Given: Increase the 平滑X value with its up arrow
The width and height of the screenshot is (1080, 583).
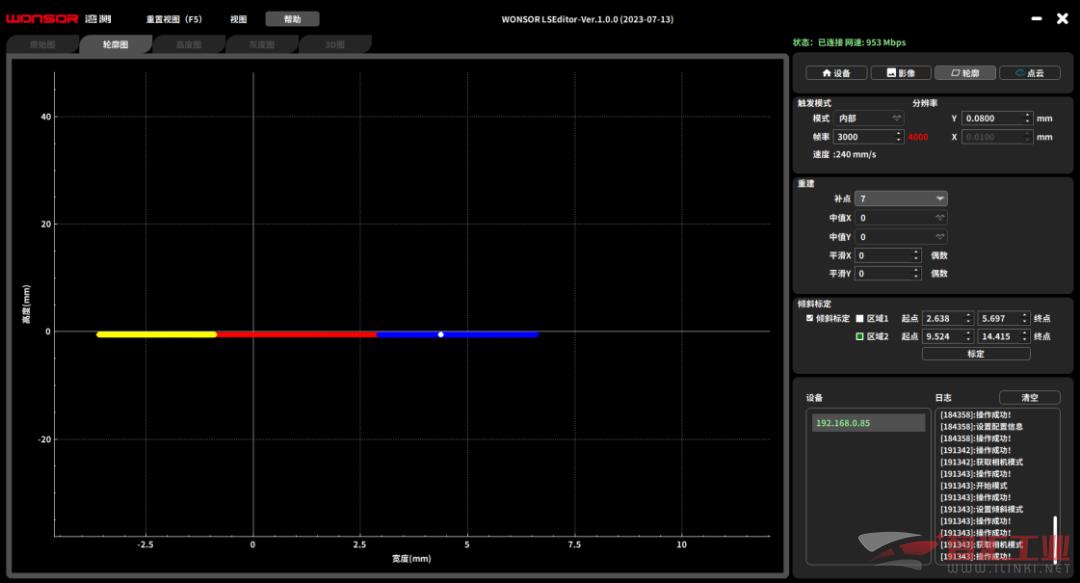Looking at the screenshot, I should point(916,252).
